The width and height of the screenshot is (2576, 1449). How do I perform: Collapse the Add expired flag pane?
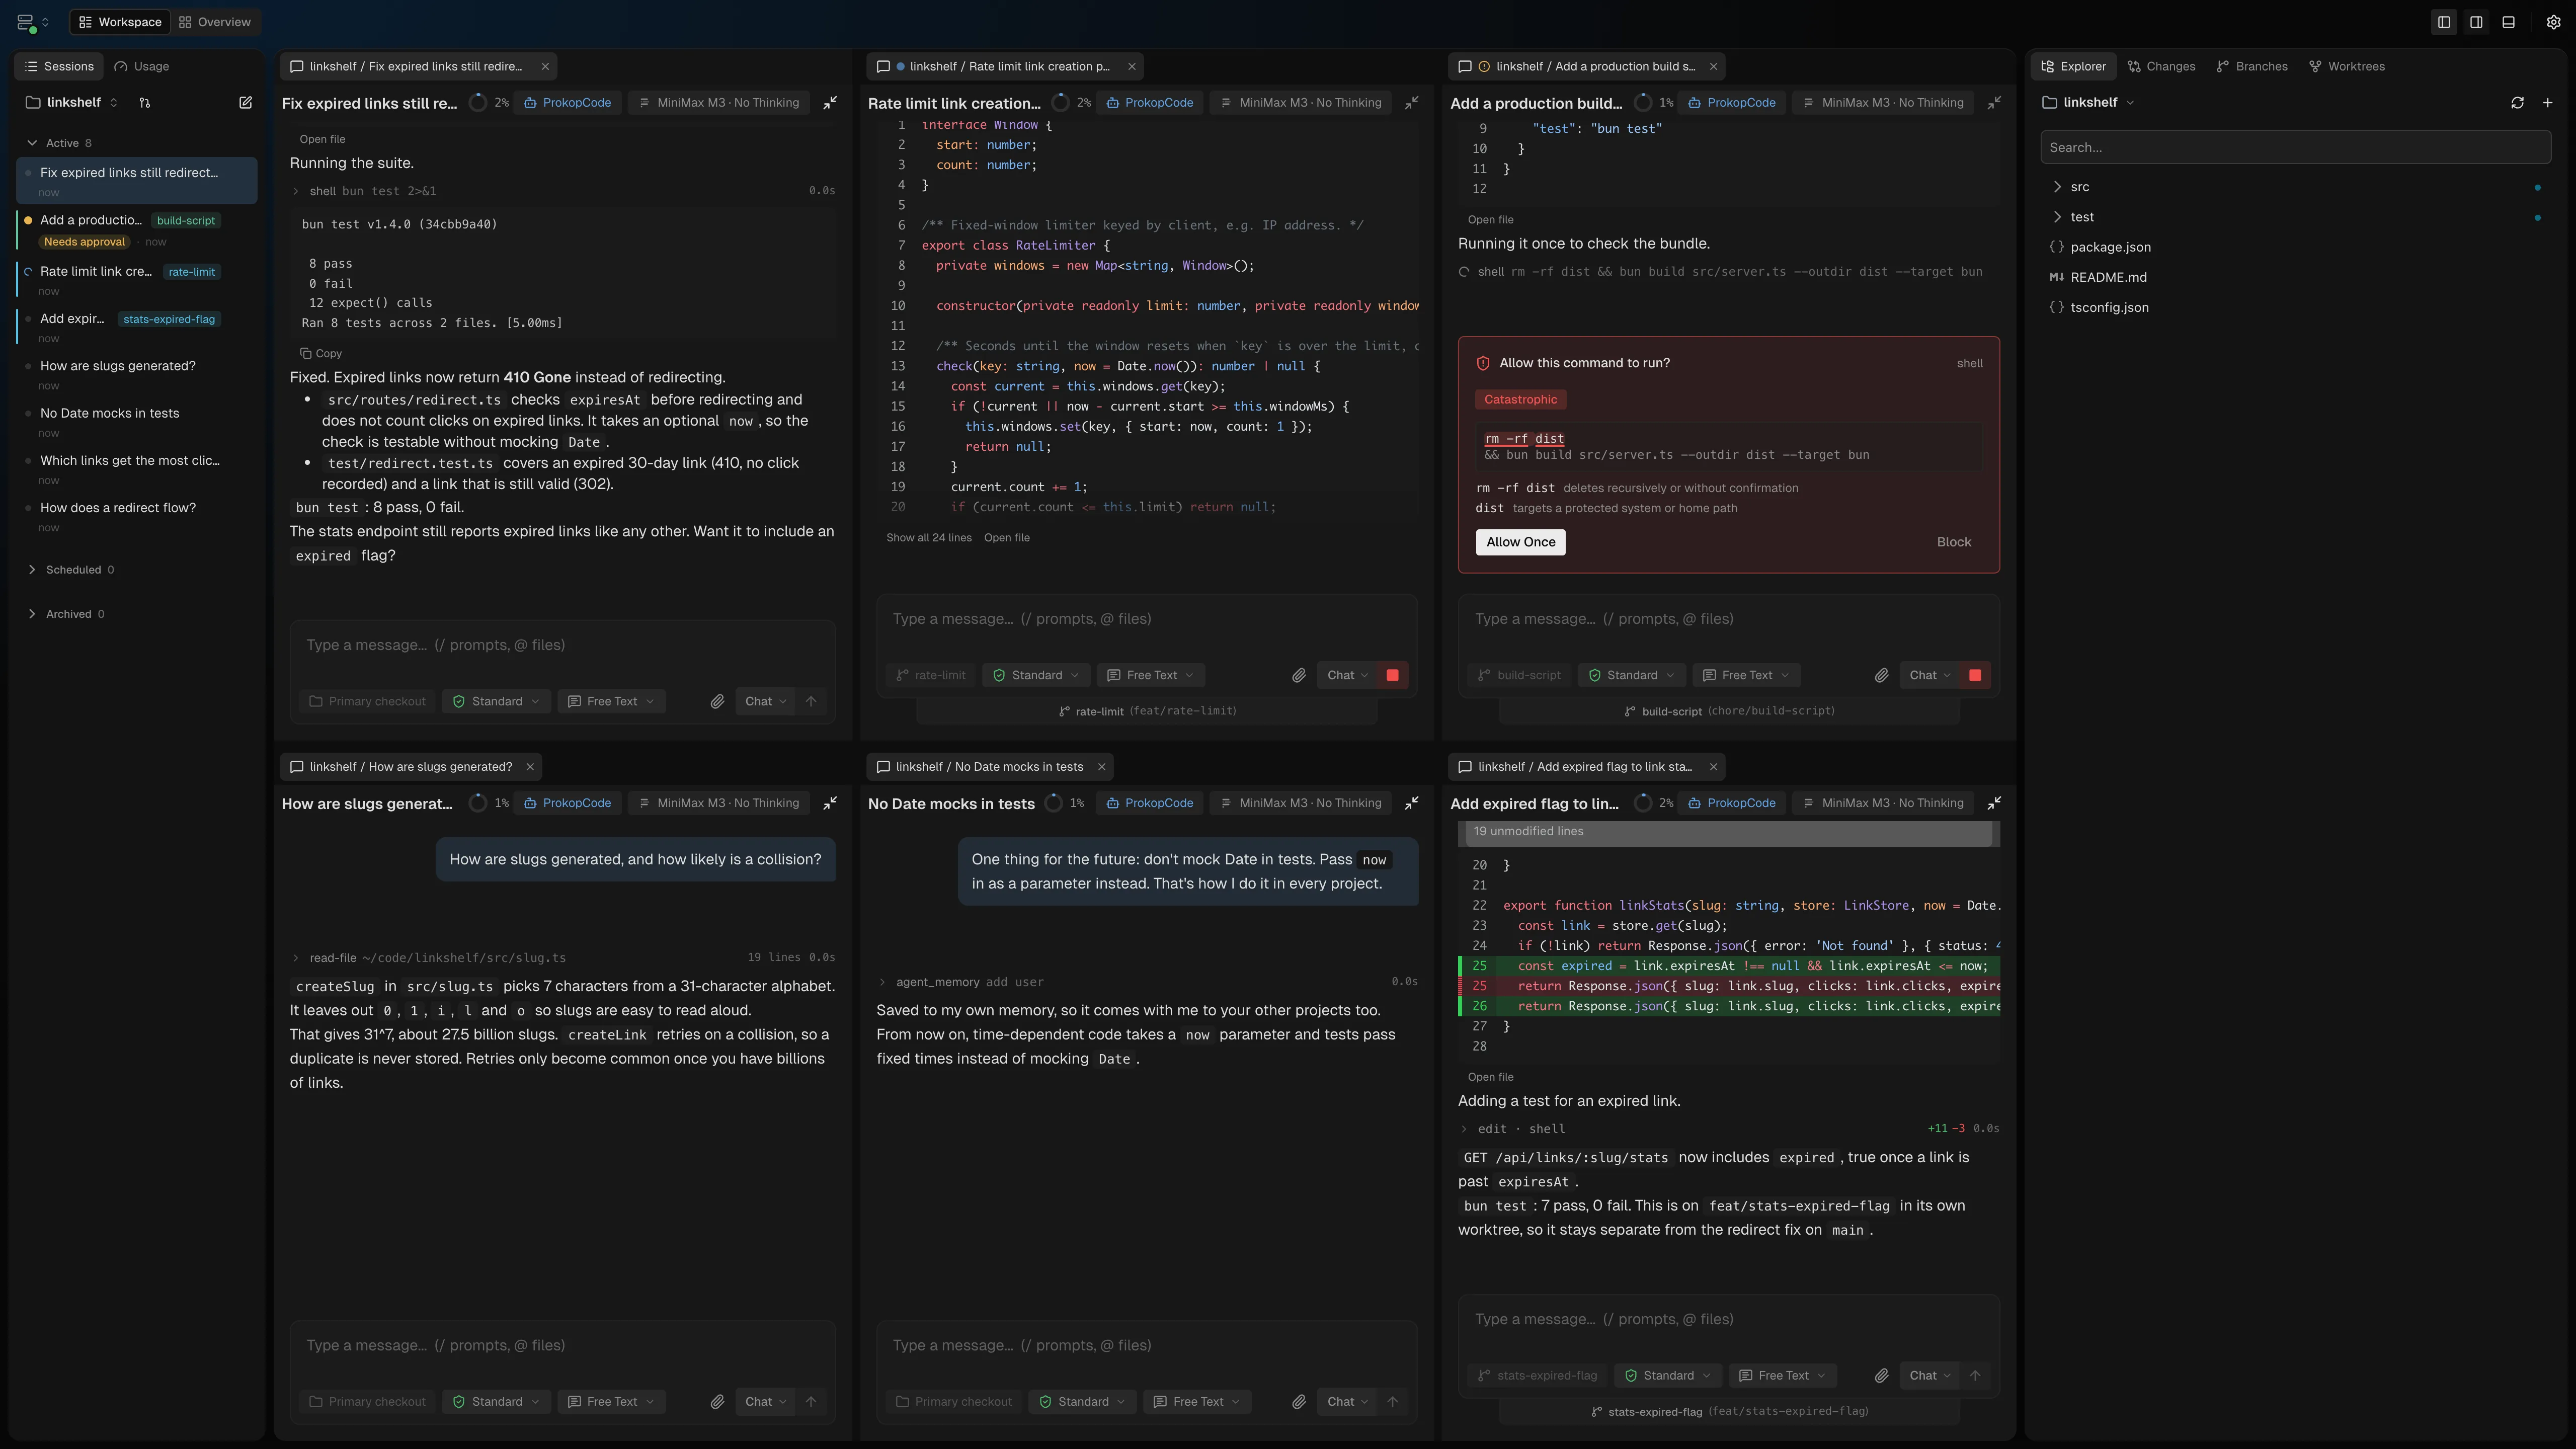coord(1994,803)
